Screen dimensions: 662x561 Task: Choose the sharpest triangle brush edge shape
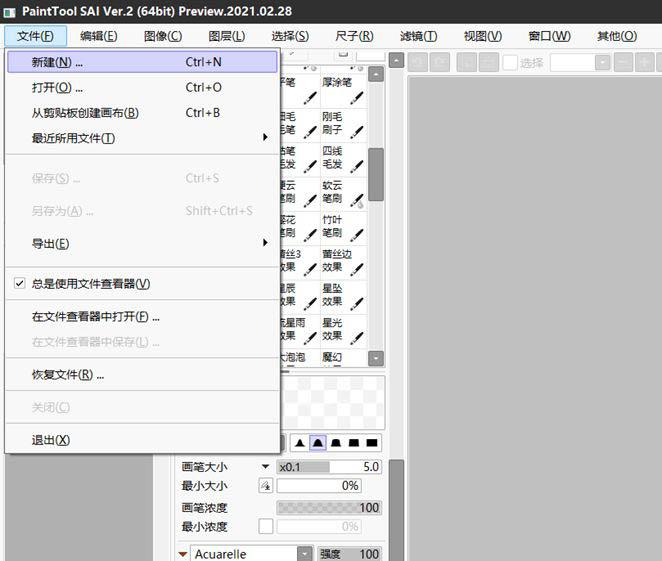point(300,443)
